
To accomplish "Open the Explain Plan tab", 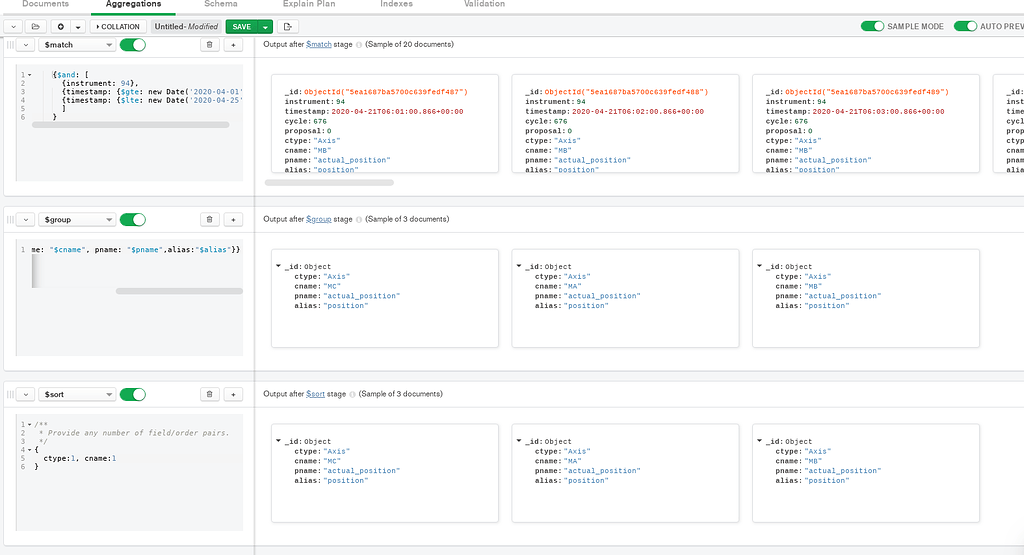I will [308, 5].
